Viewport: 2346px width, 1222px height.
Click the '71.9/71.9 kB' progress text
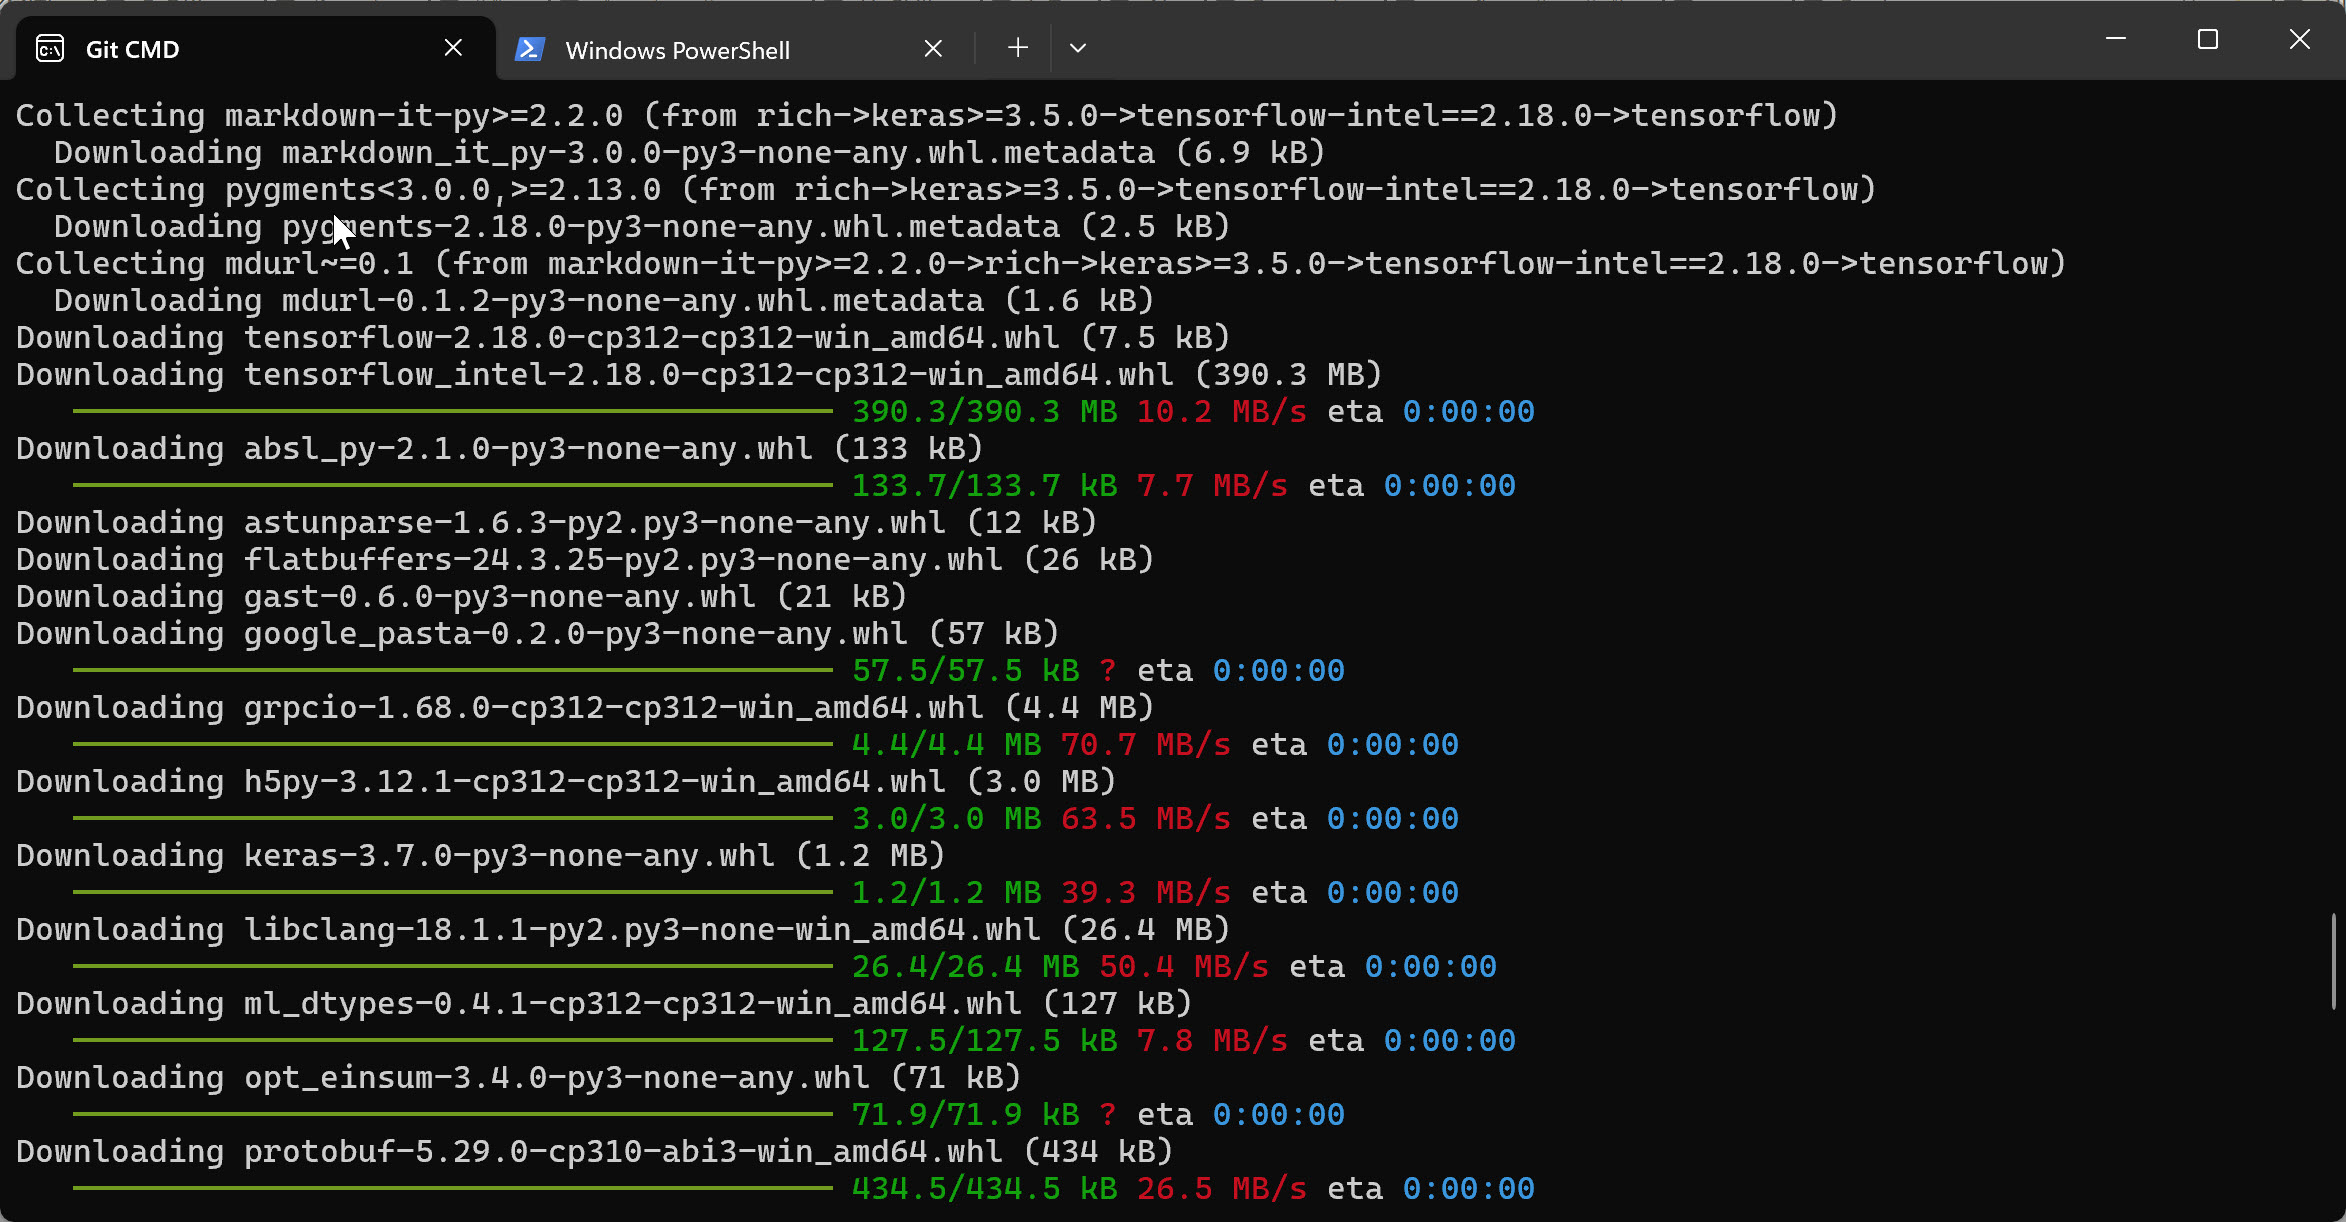coord(966,1114)
